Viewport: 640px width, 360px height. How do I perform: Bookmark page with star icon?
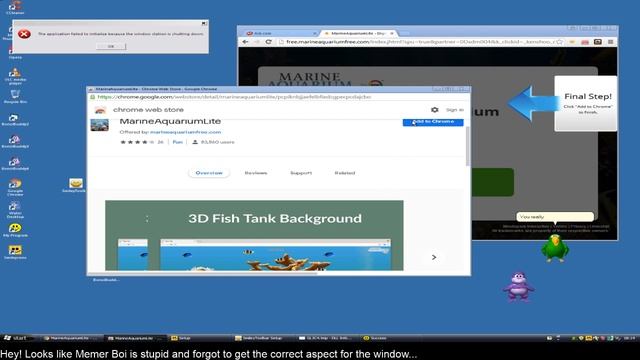560,42
